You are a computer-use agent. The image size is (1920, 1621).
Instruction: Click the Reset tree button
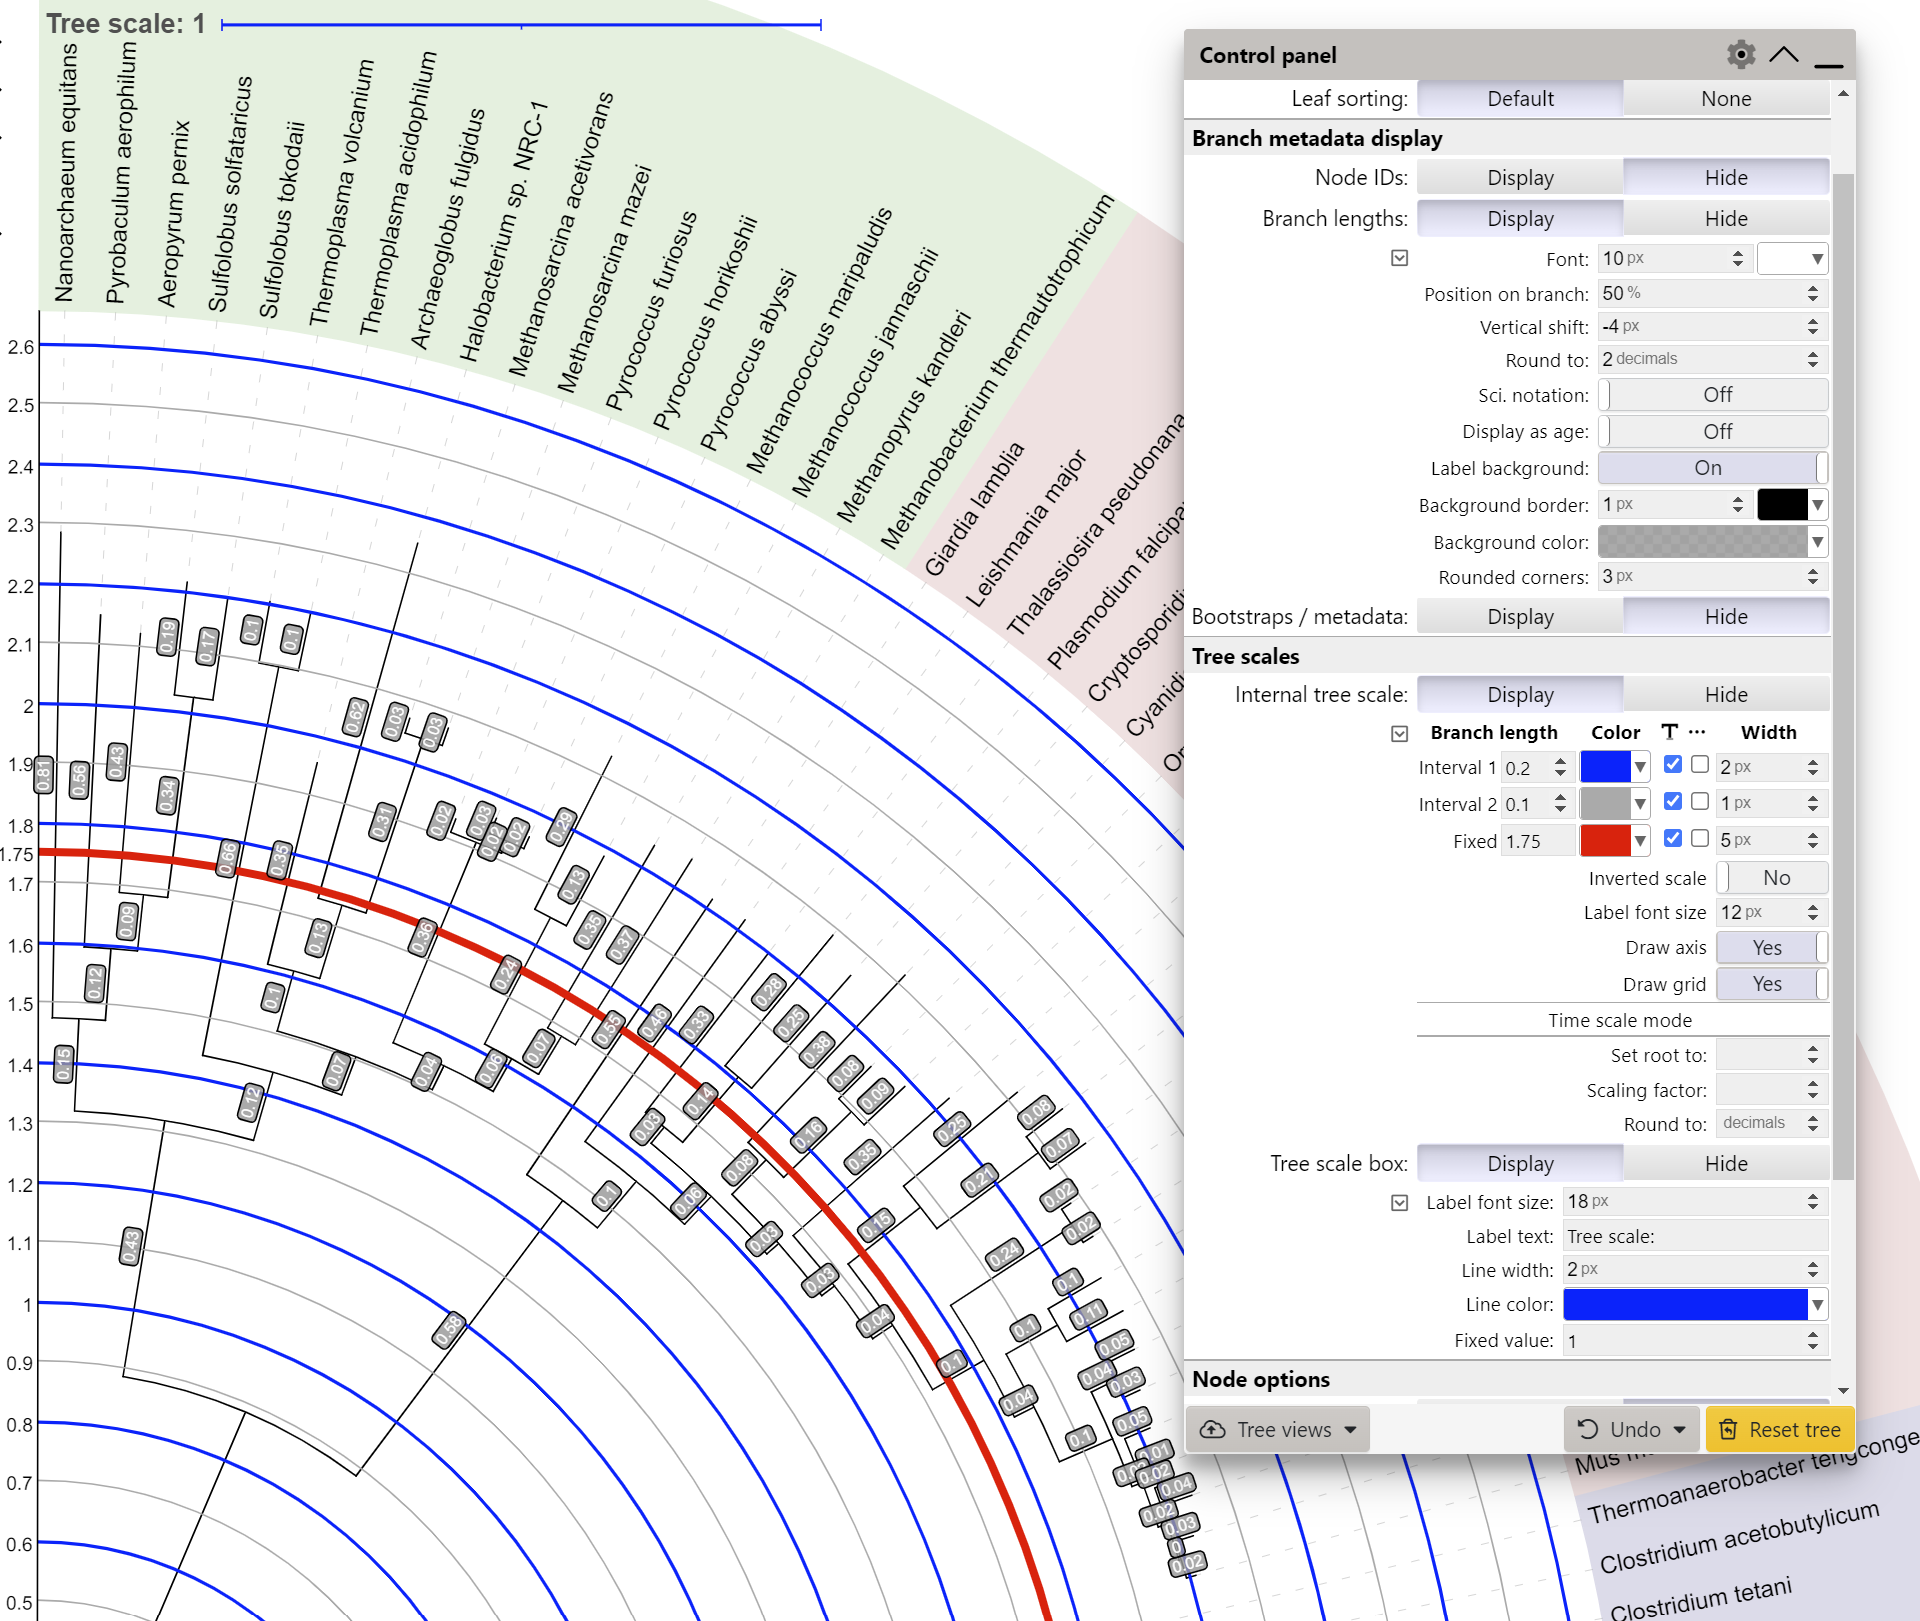tap(1780, 1429)
